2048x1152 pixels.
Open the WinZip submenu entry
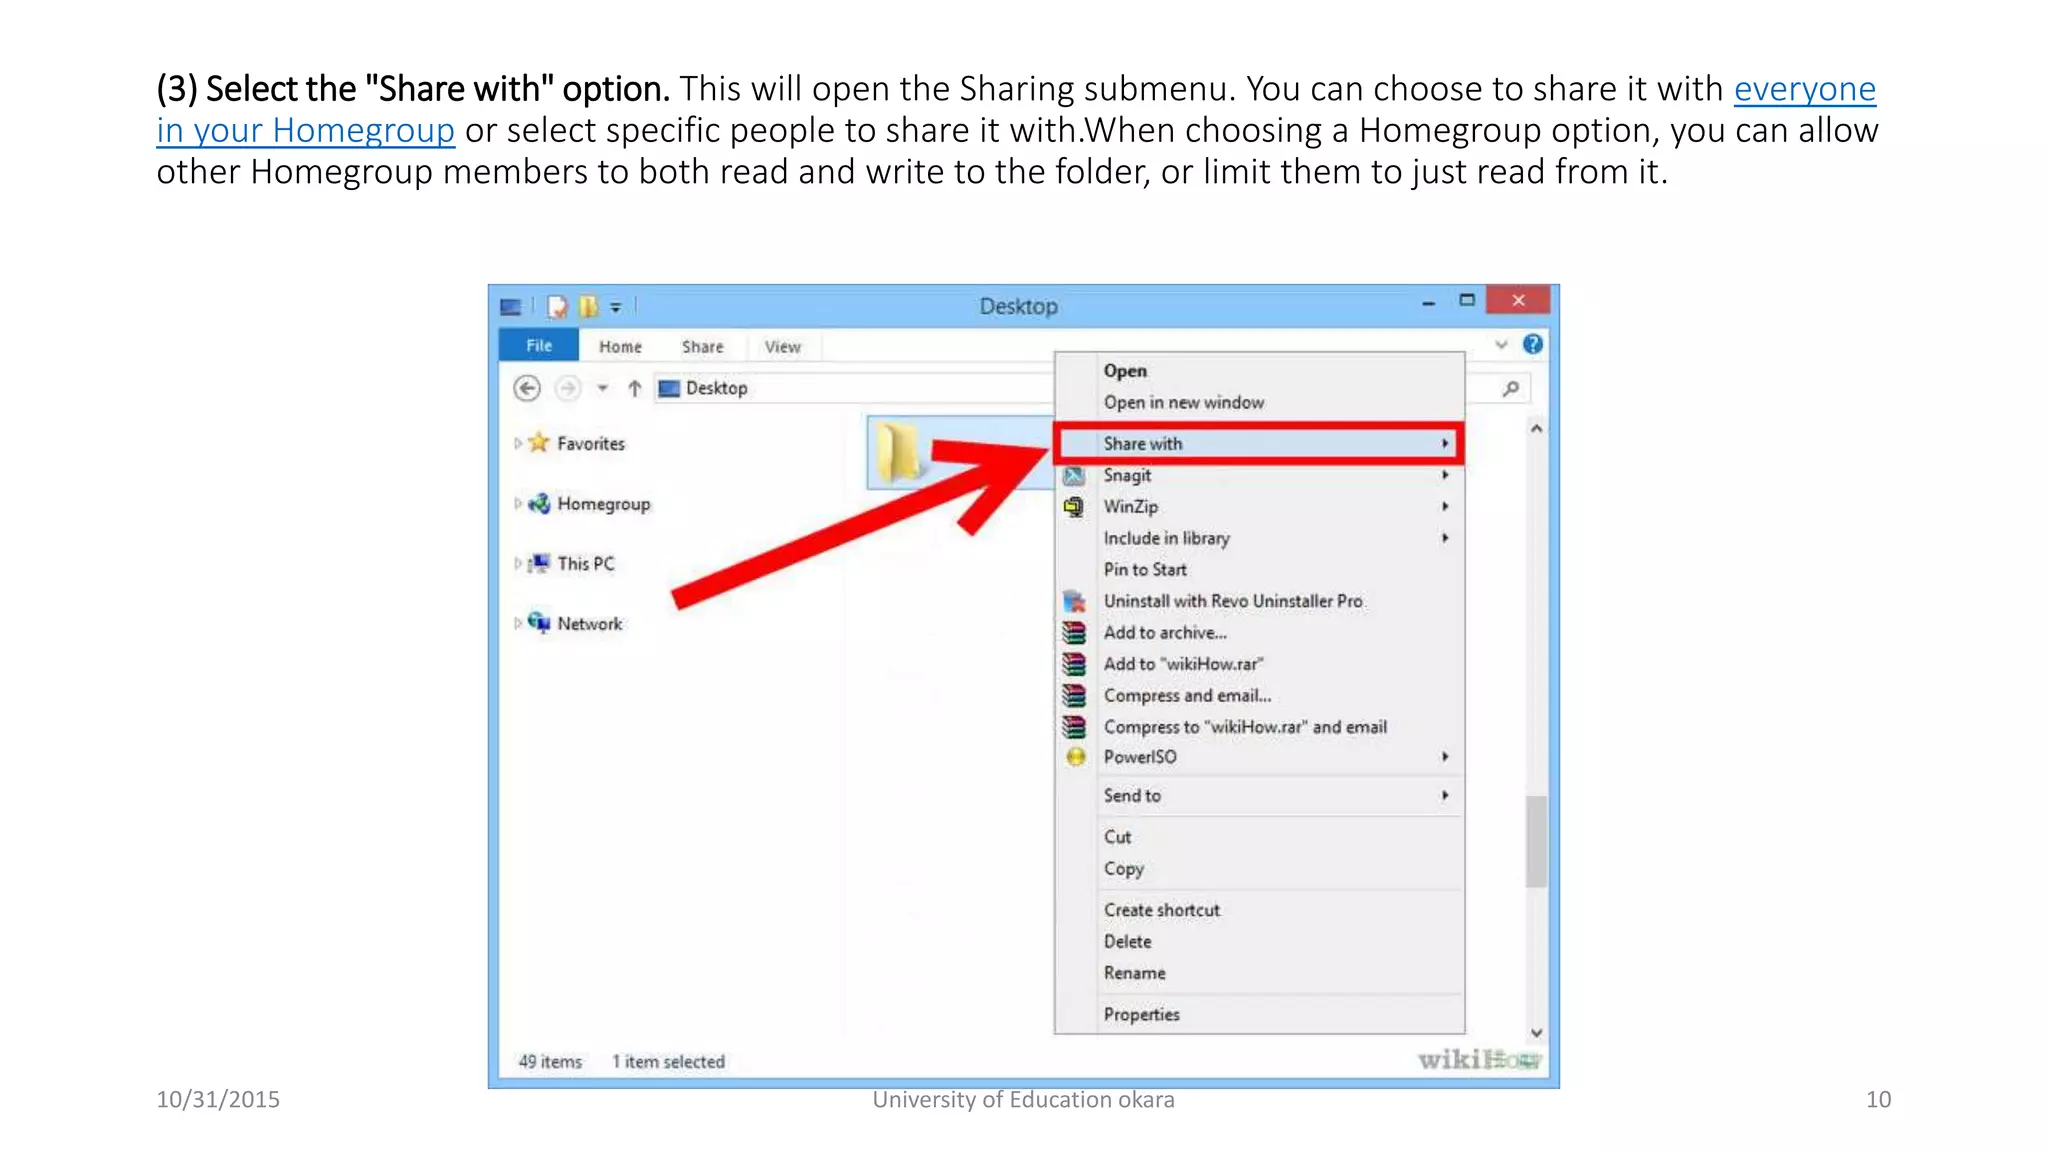point(1259,507)
